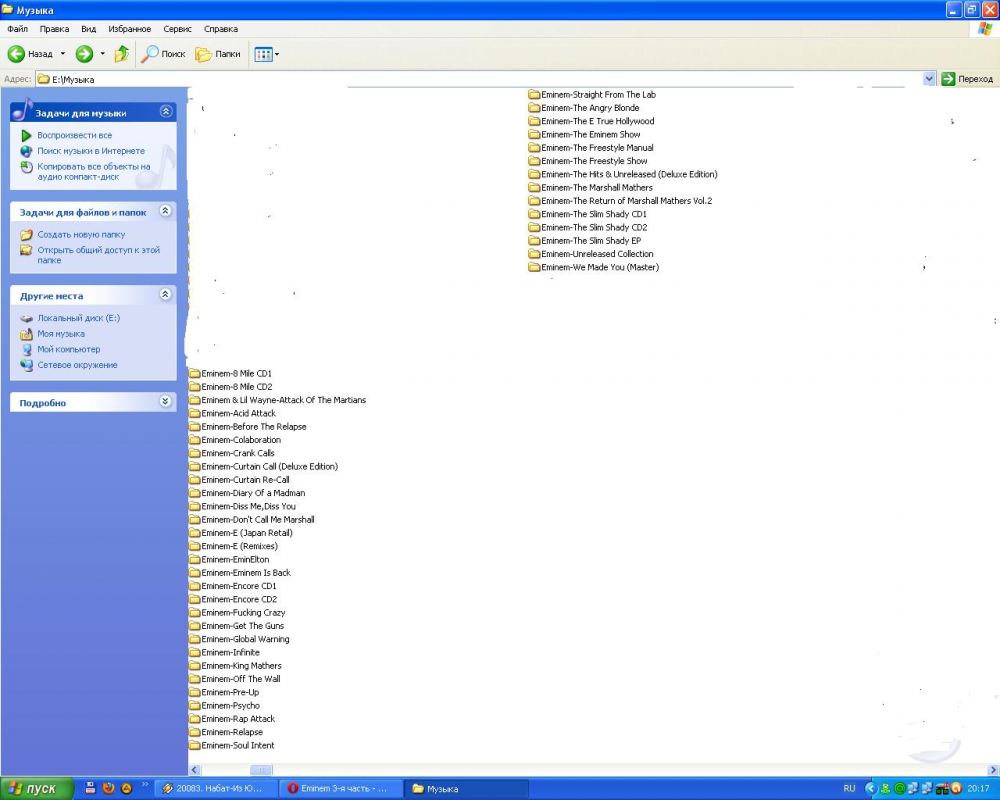Select Eminem-Soul Intent folder icon
The height and width of the screenshot is (800, 1000).
pyautogui.click(x=195, y=745)
